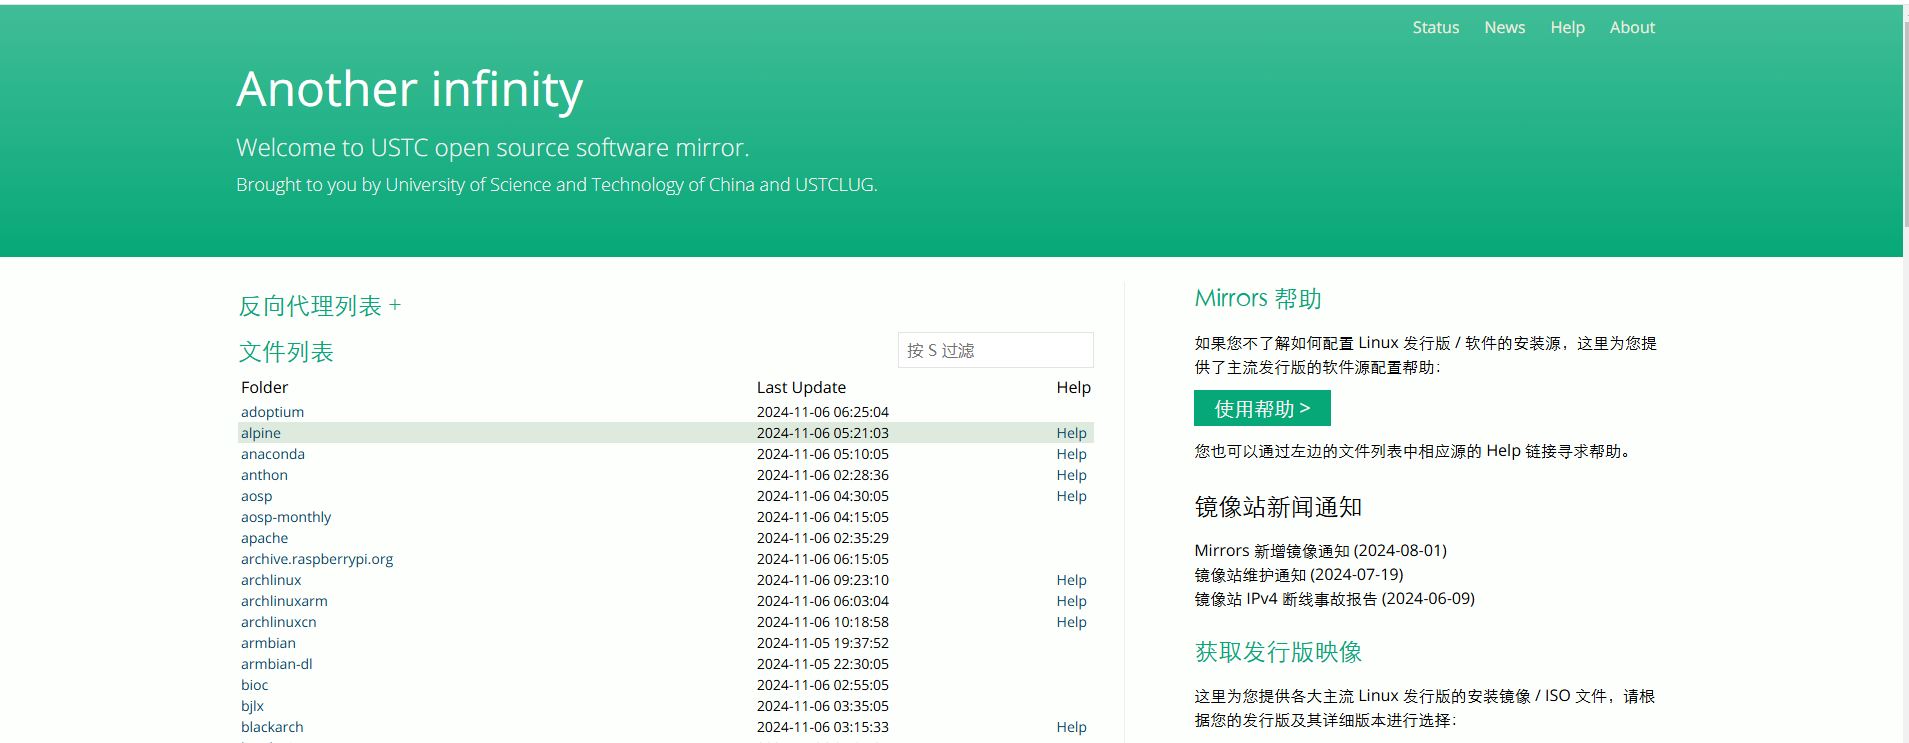Open the anaconda folder

tap(272, 454)
